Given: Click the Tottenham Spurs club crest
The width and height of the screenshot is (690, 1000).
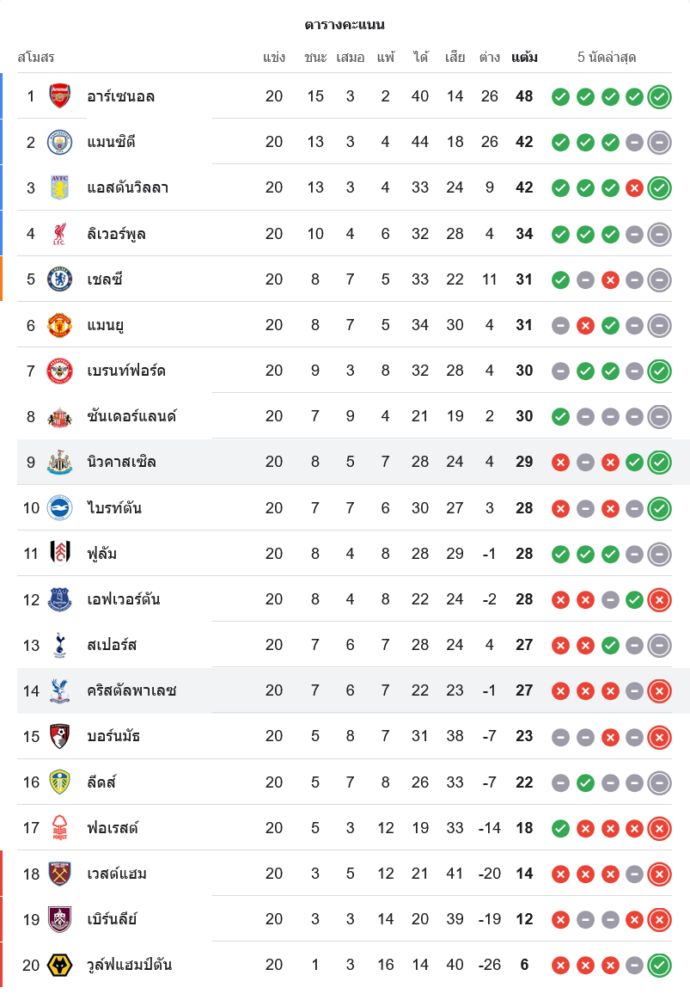Looking at the screenshot, I should [x=60, y=645].
